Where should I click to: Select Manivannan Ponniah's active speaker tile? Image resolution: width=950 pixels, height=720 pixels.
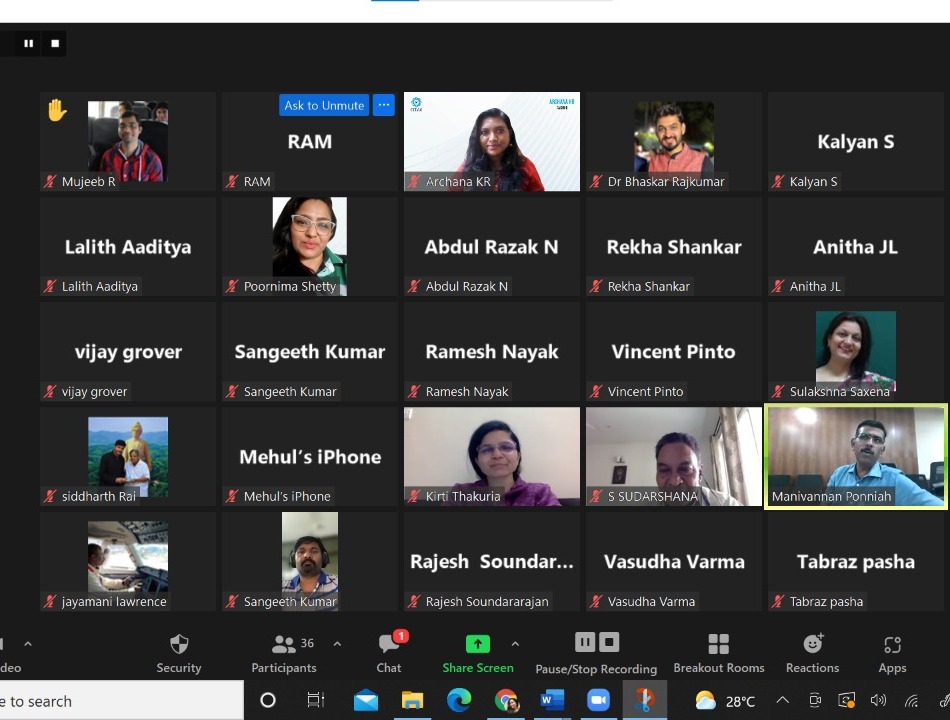(x=855, y=456)
